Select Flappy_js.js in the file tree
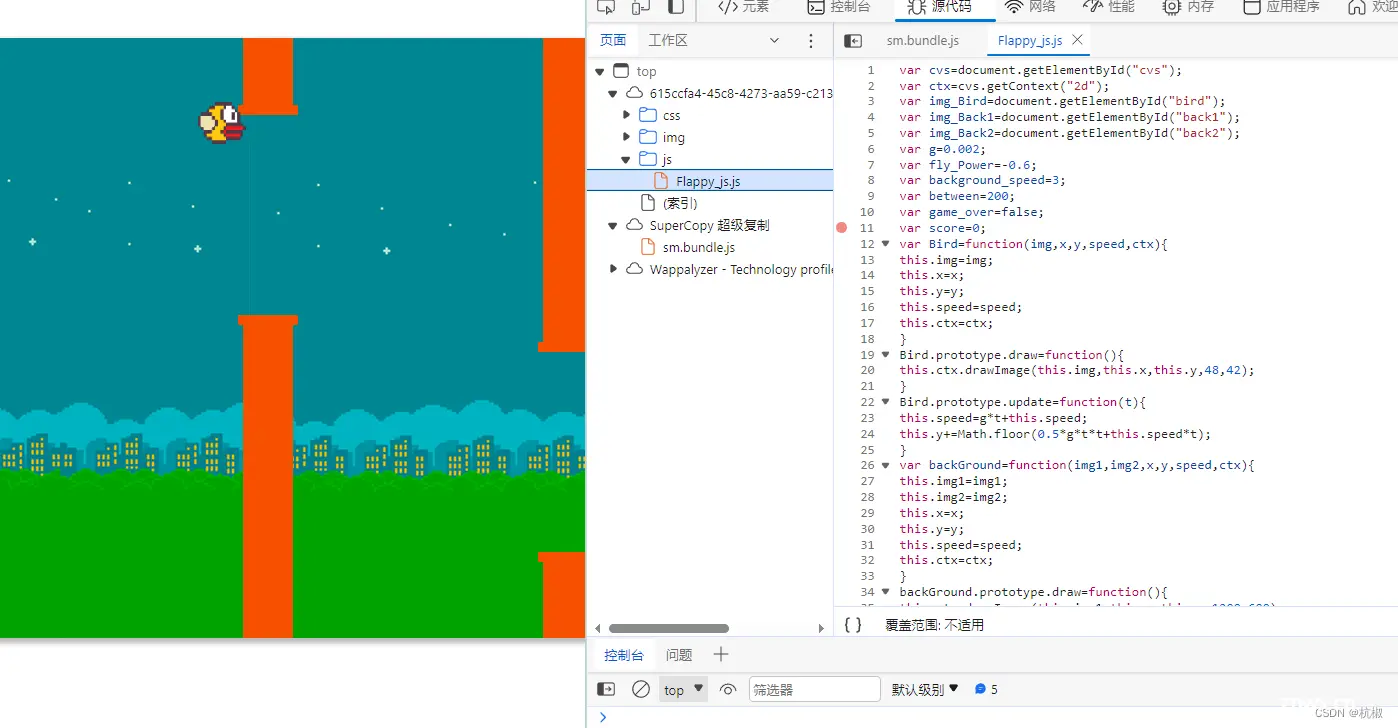This screenshot has height=728, width=1398. point(710,181)
